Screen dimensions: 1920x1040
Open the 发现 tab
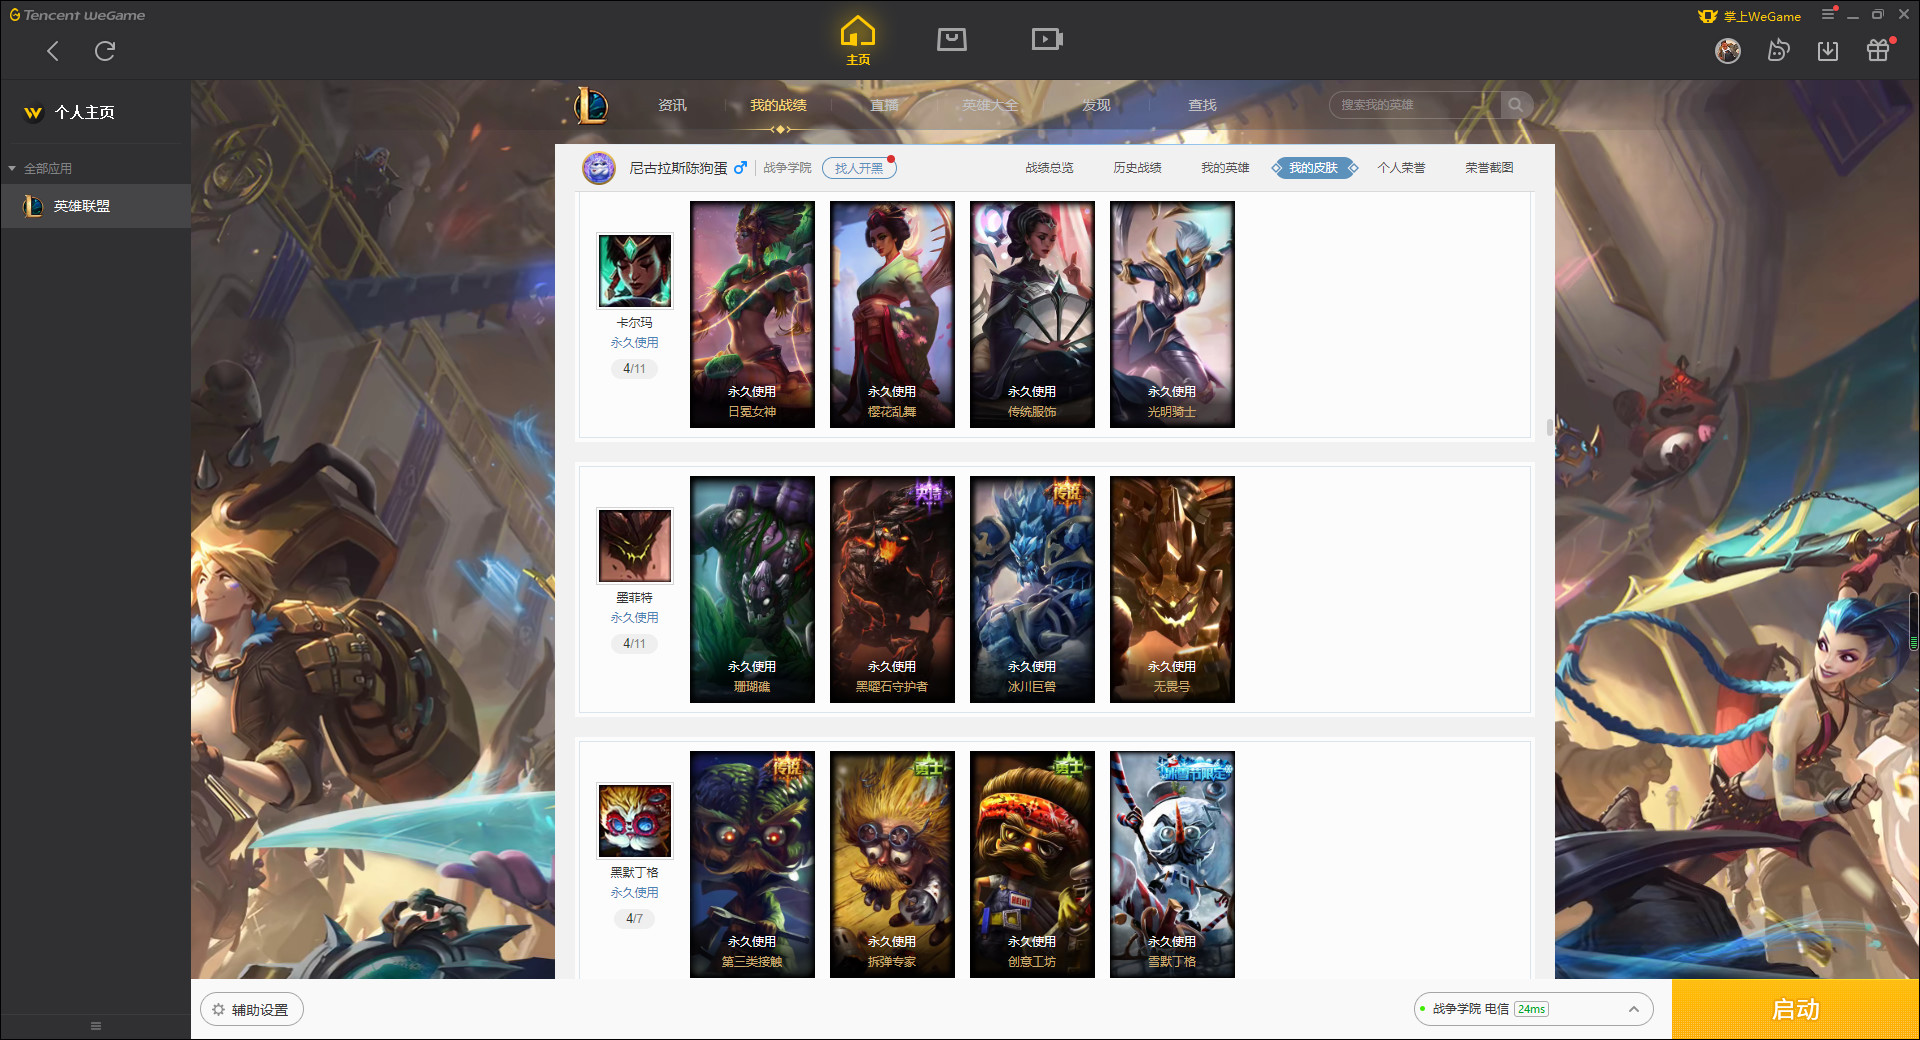[1096, 105]
